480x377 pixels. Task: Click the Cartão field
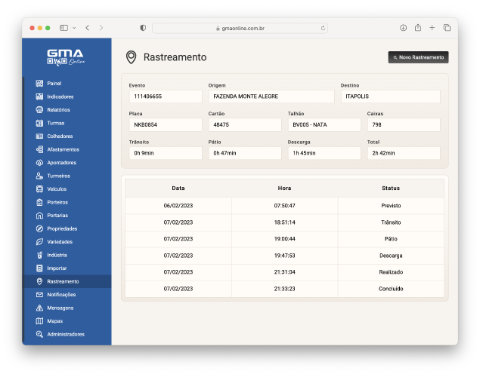pos(245,125)
